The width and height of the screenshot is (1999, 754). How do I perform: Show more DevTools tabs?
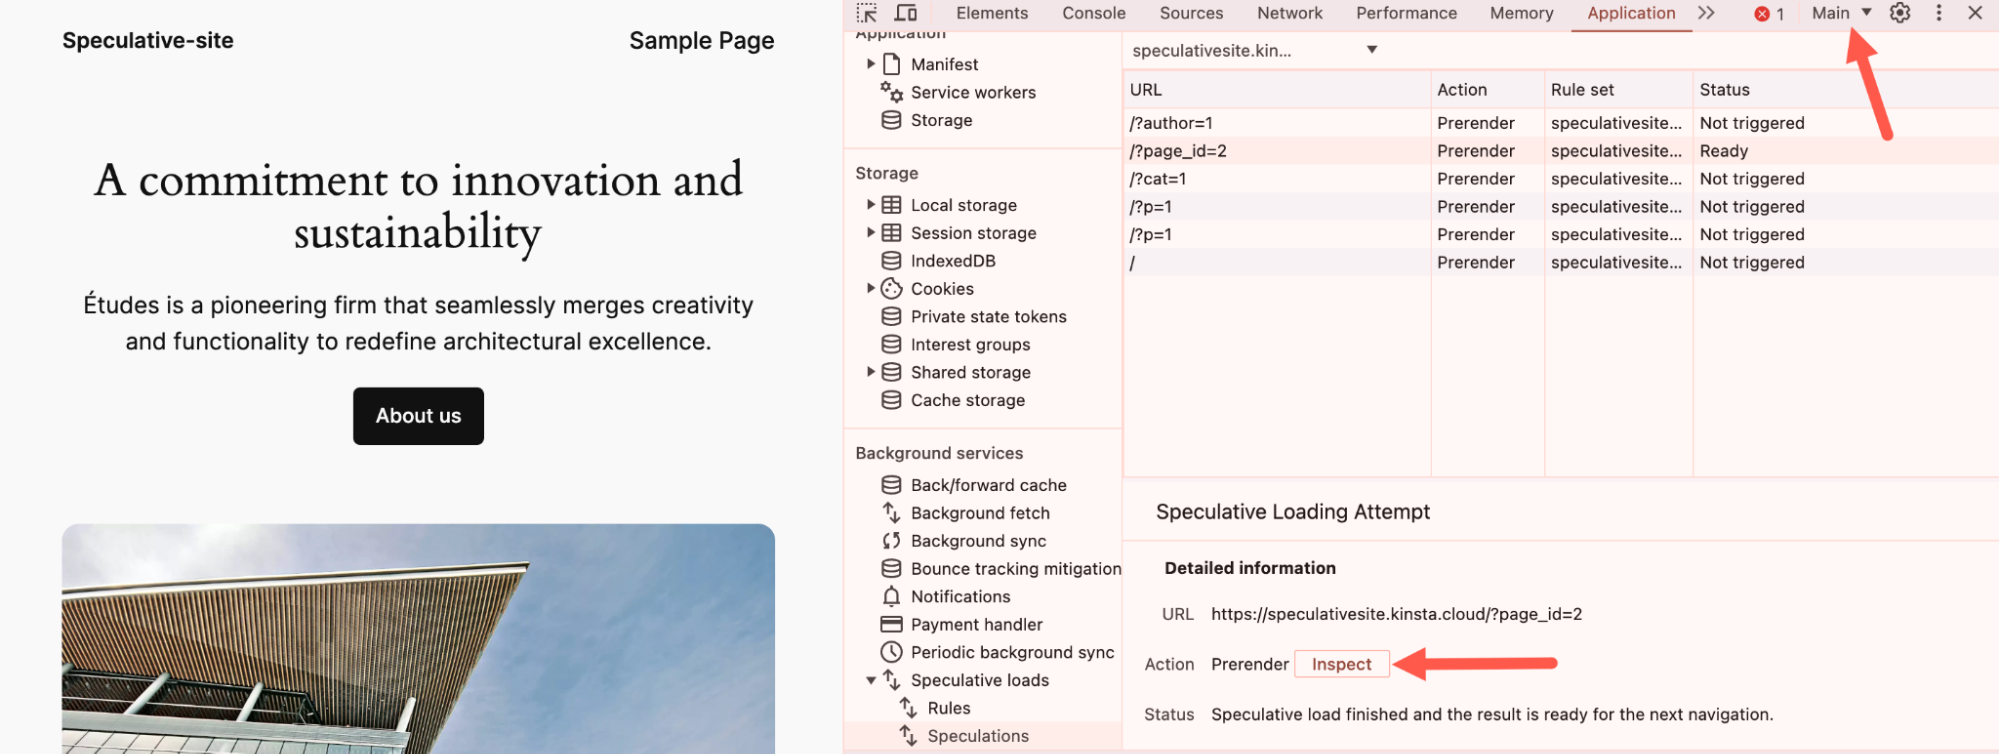(1706, 13)
